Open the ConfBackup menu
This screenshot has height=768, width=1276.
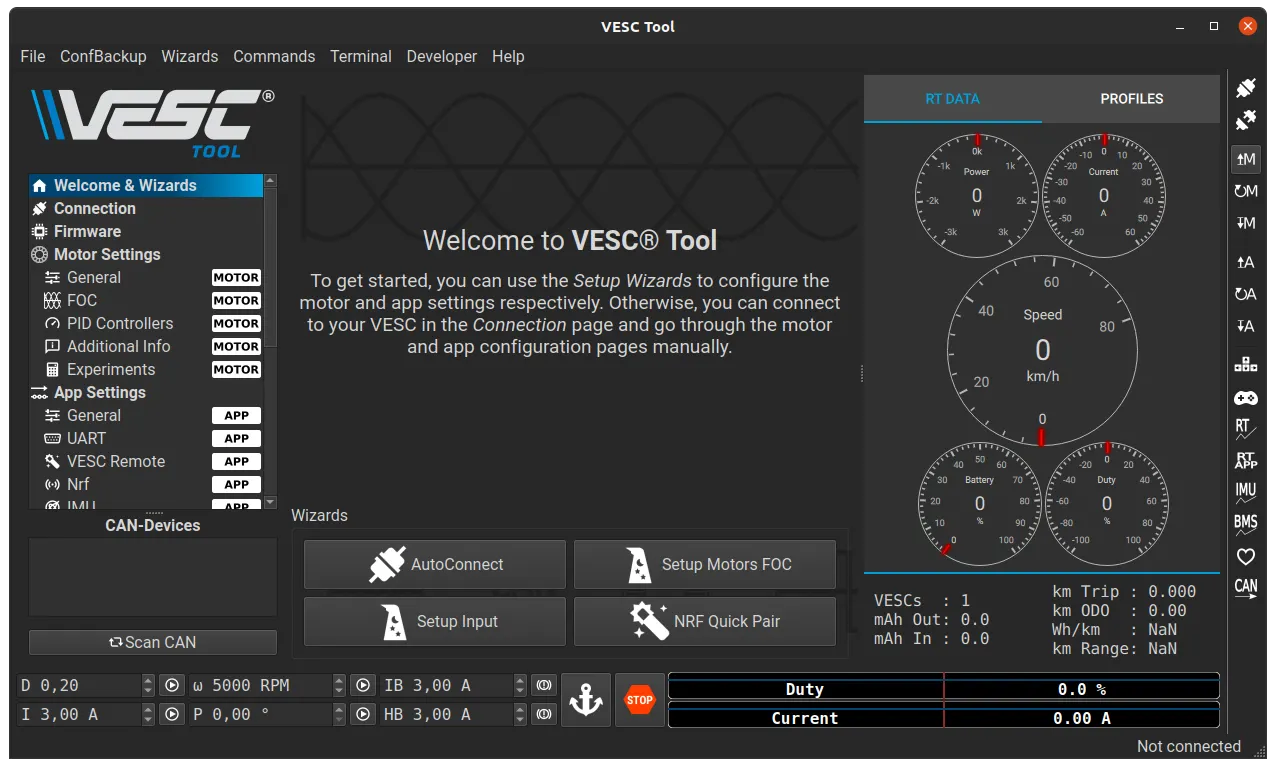click(x=103, y=56)
